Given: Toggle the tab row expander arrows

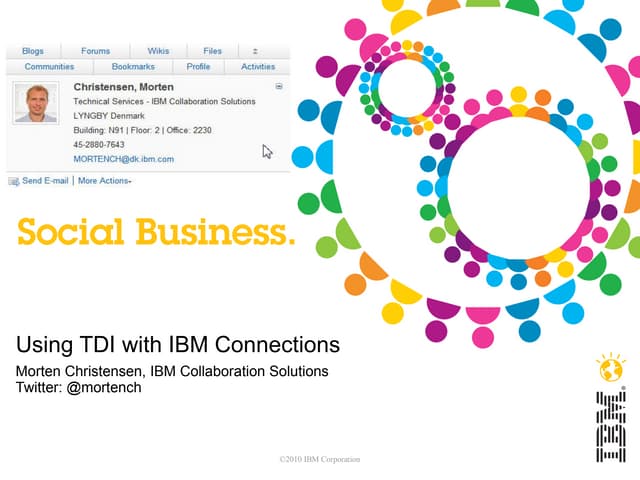Looking at the screenshot, I should (255, 51).
